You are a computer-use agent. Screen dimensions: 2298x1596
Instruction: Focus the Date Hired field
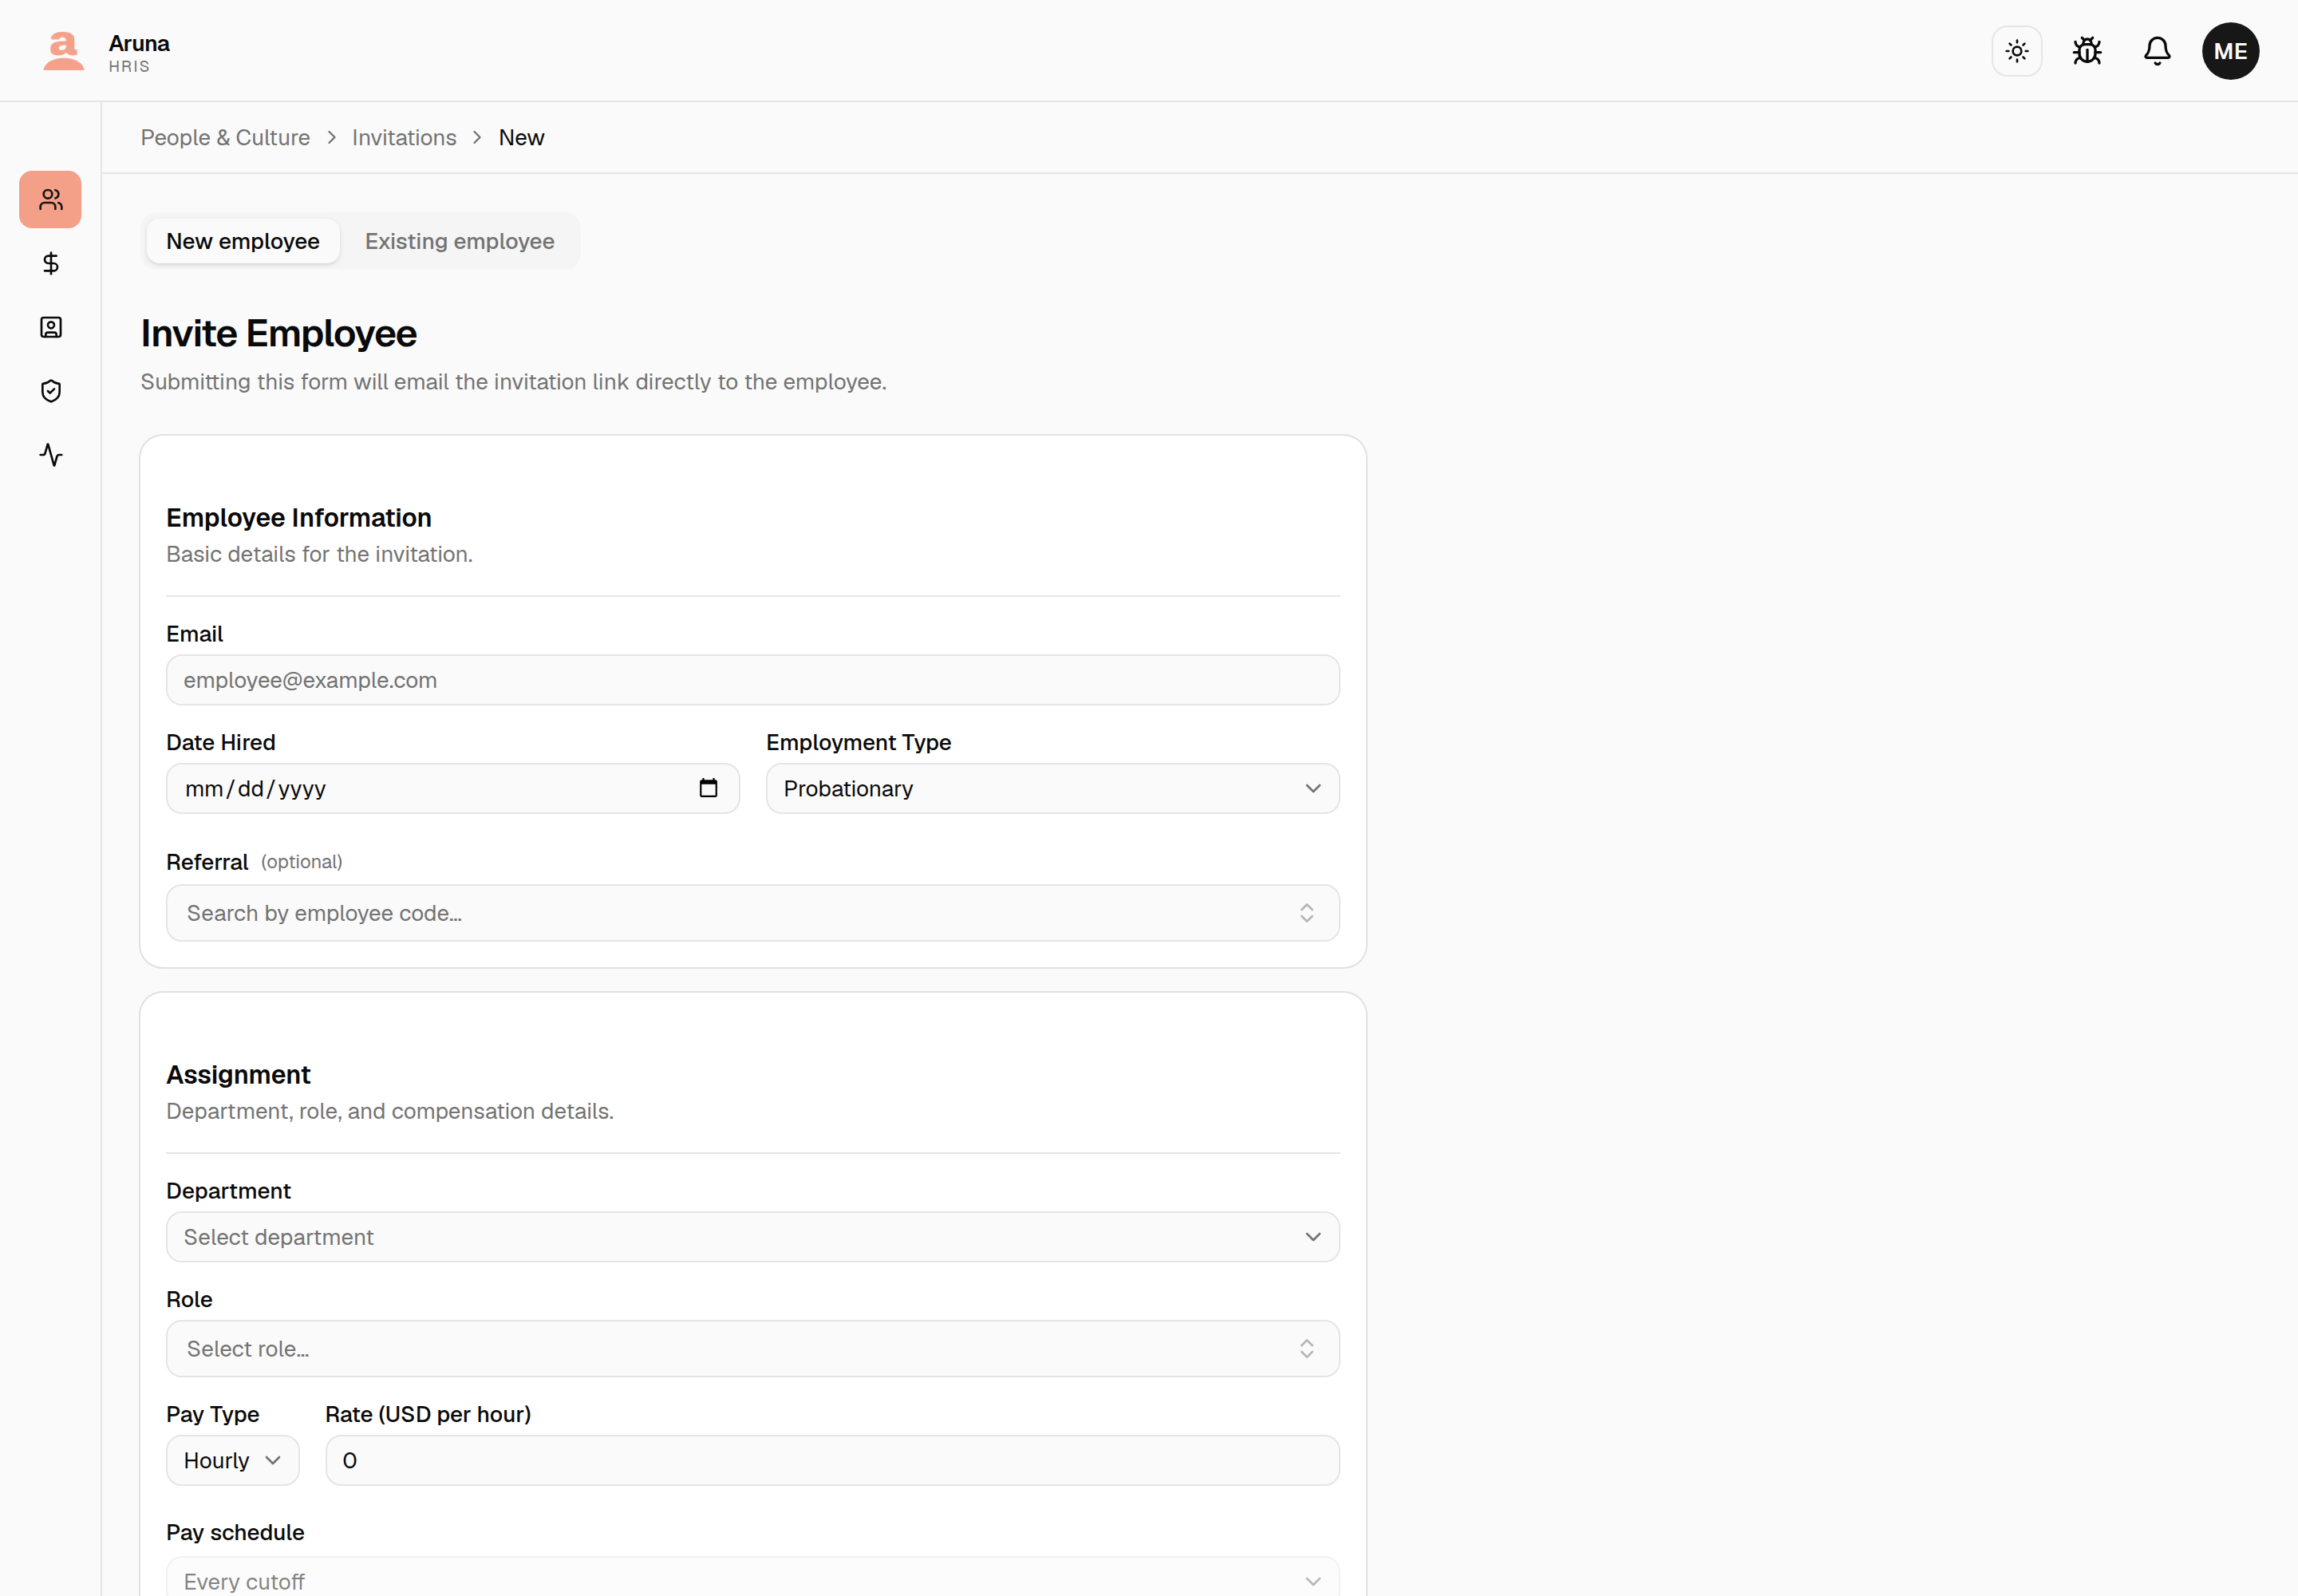(x=453, y=789)
